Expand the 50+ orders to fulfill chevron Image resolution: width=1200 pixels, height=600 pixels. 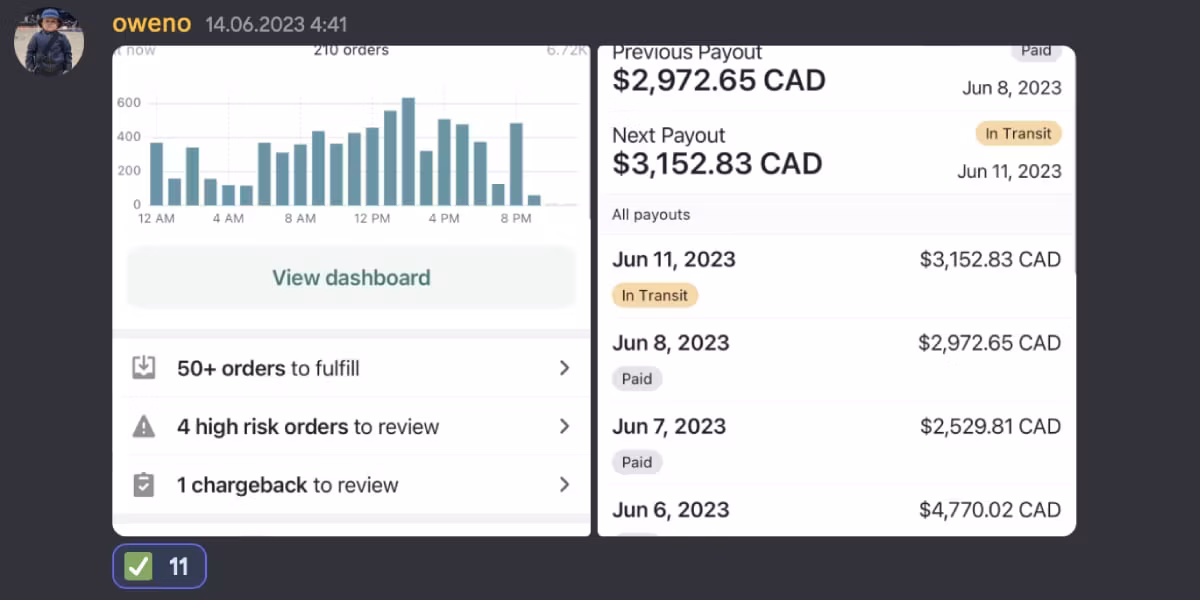click(x=564, y=368)
